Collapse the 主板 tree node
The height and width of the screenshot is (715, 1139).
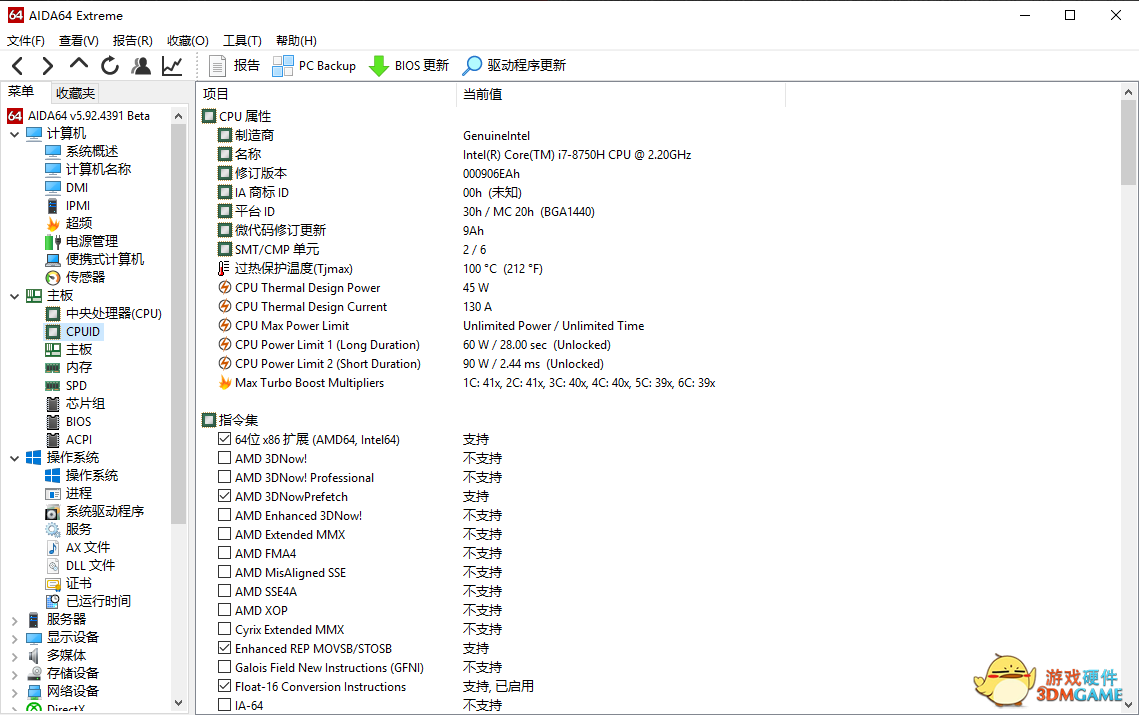(x=15, y=296)
